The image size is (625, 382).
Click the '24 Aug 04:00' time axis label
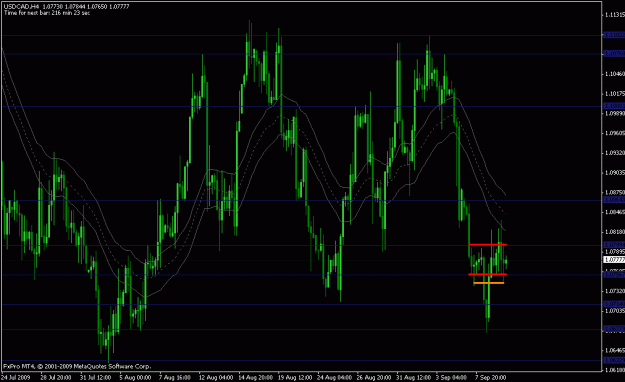(x=334, y=377)
